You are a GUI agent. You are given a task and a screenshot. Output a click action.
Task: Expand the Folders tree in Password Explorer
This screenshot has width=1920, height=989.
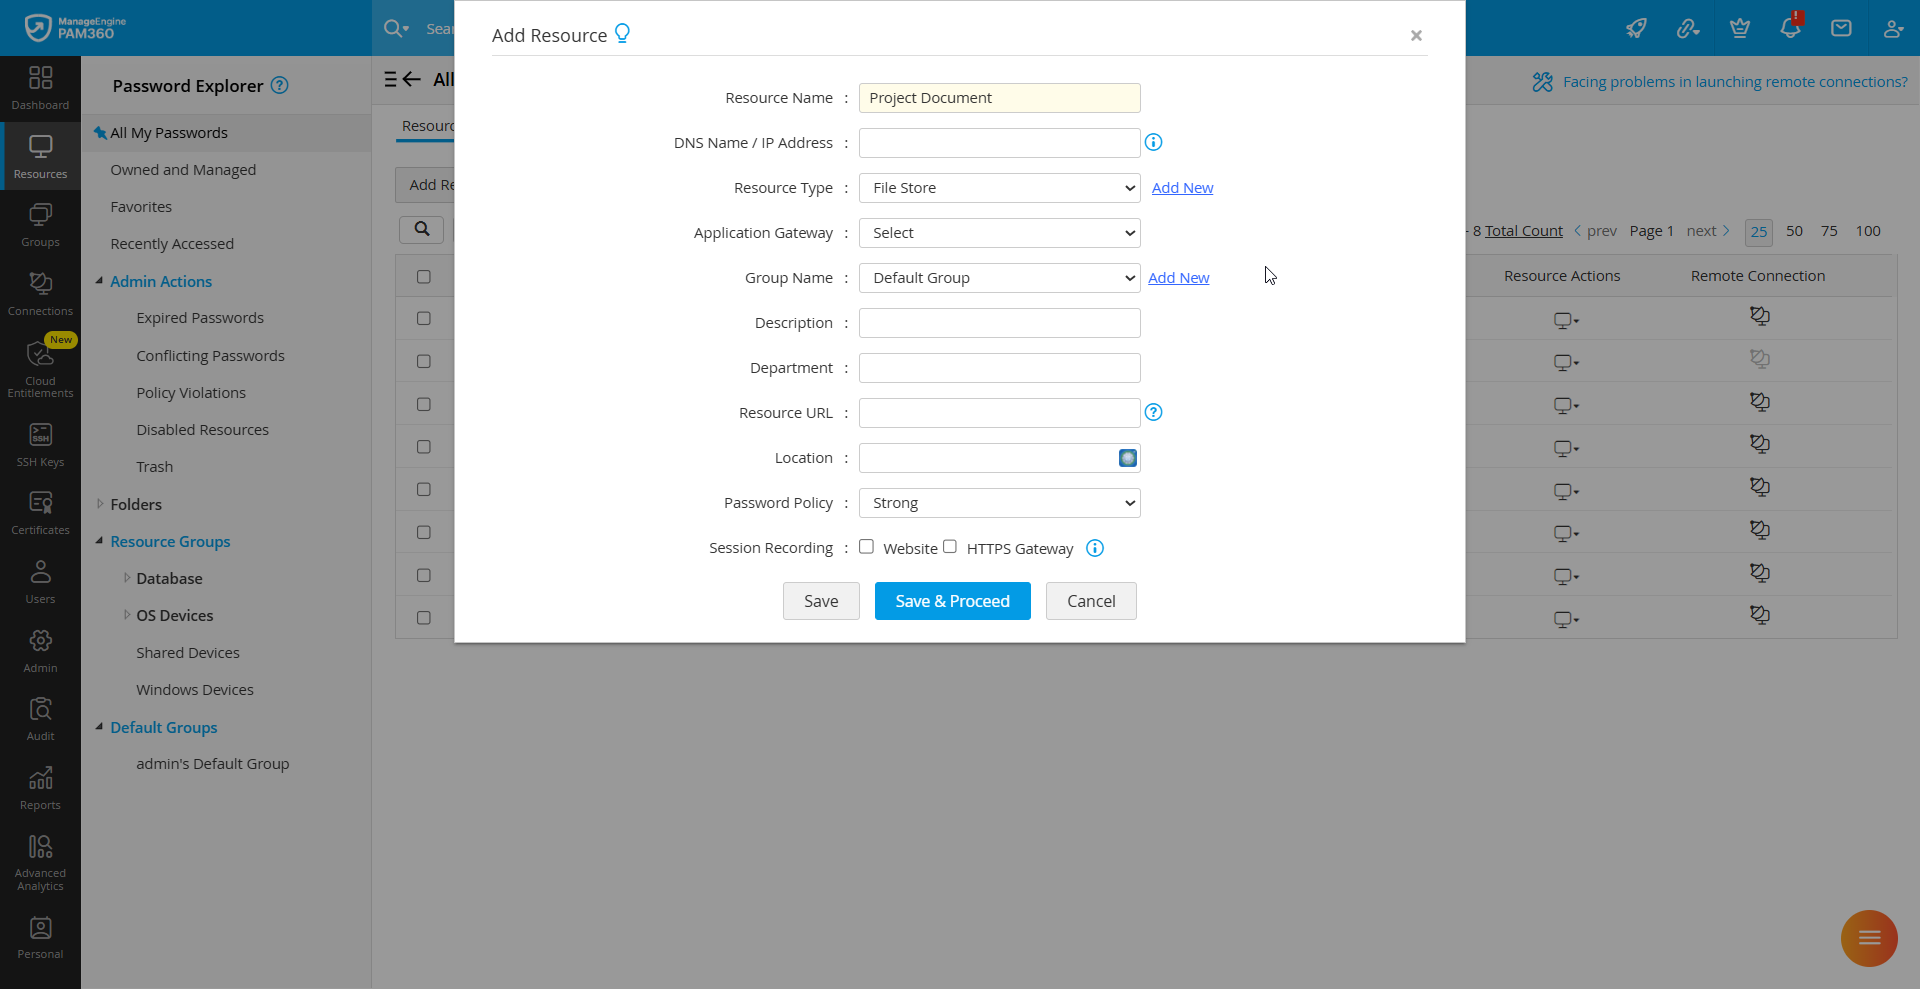(x=137, y=504)
